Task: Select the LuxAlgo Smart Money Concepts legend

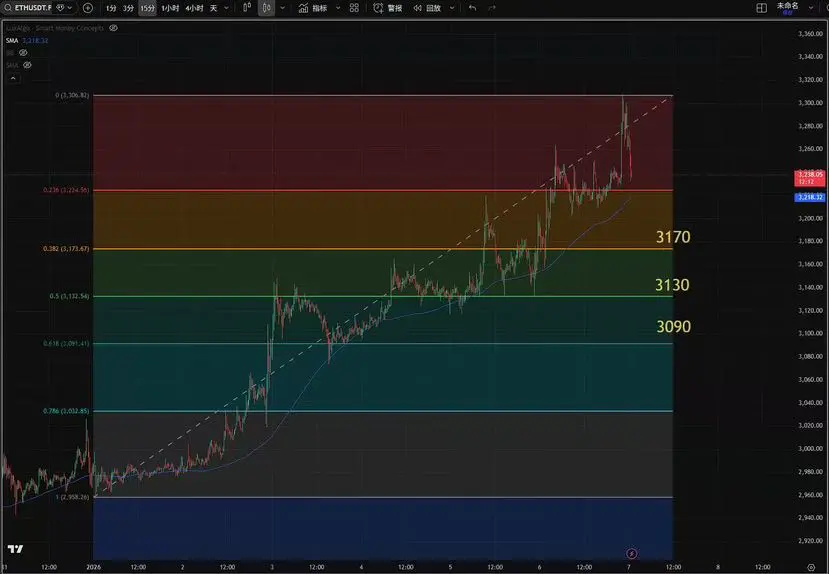Action: point(55,28)
